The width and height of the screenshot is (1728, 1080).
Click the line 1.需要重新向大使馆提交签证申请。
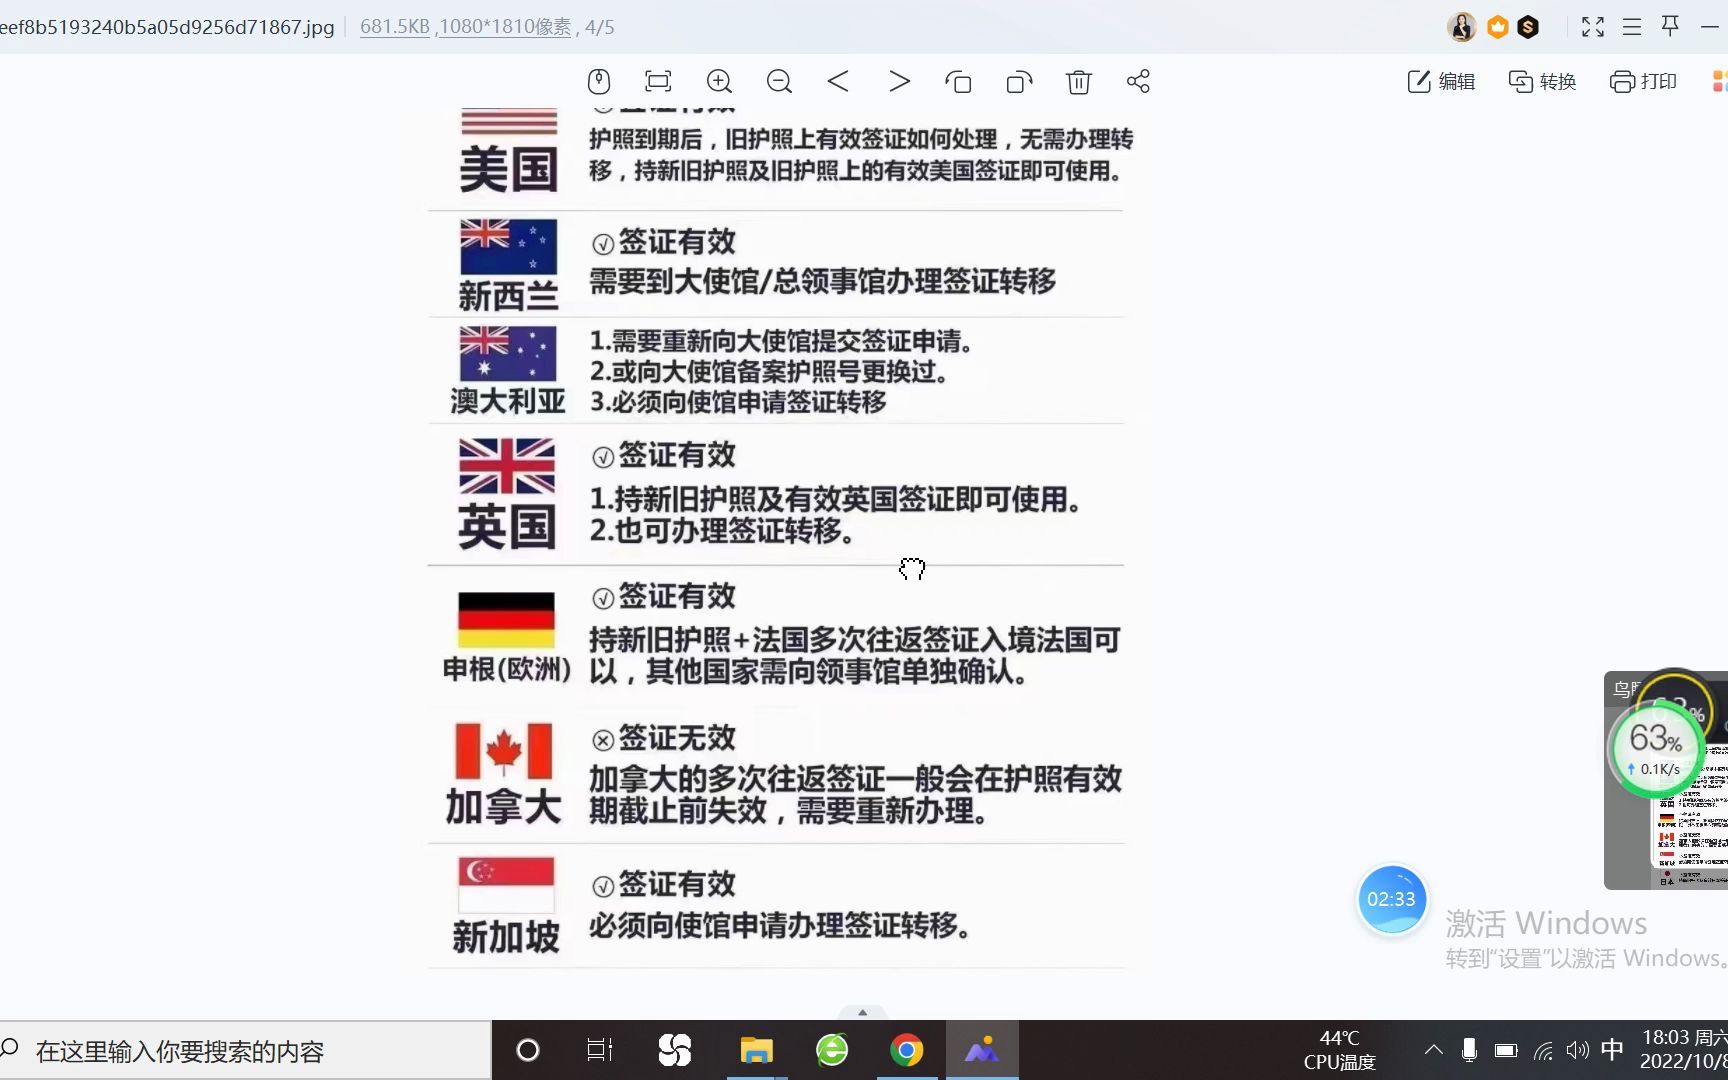coord(781,341)
